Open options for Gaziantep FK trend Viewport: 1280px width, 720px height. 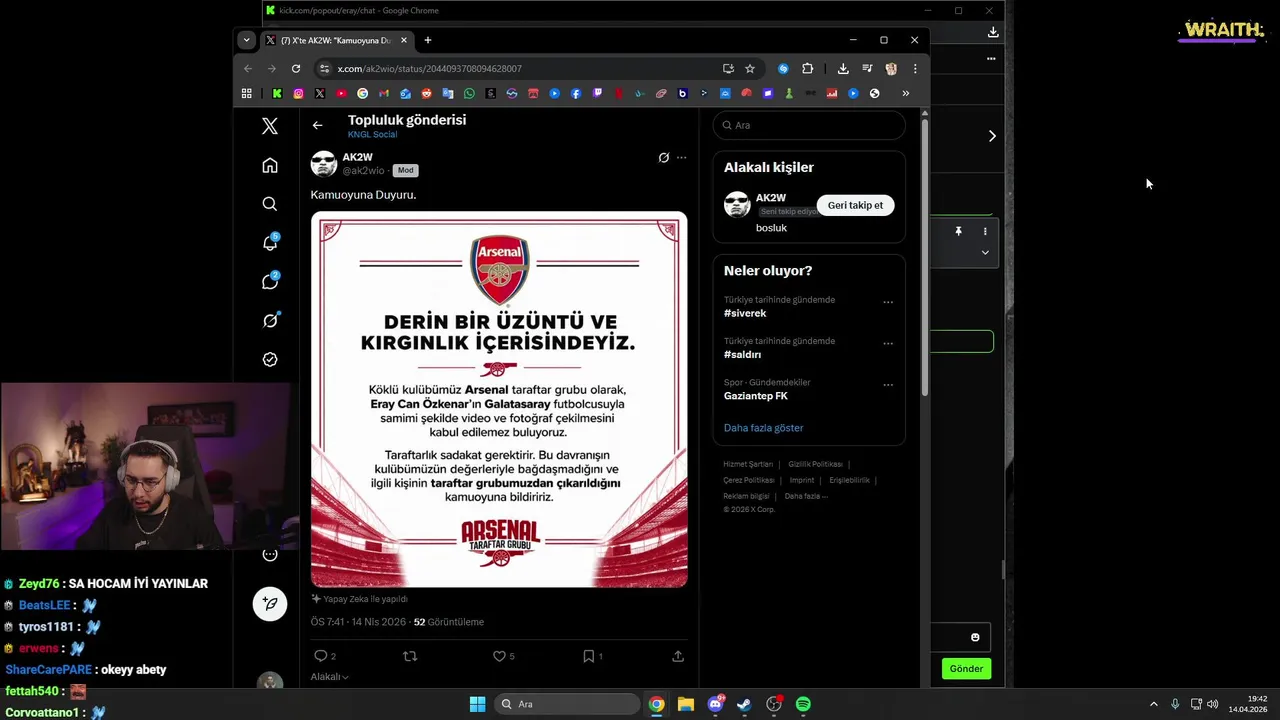click(888, 385)
